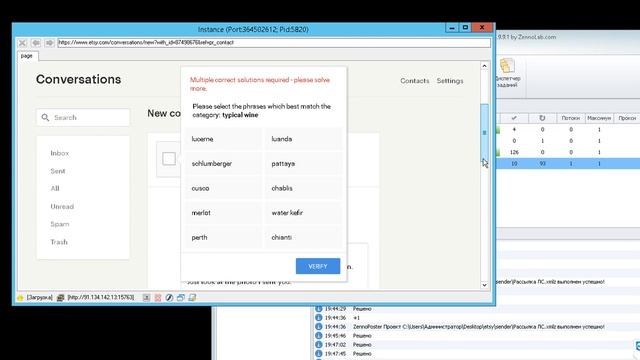The image size is (640, 360).
Task: Click the page scrollbar up arrow
Action: 484,66
